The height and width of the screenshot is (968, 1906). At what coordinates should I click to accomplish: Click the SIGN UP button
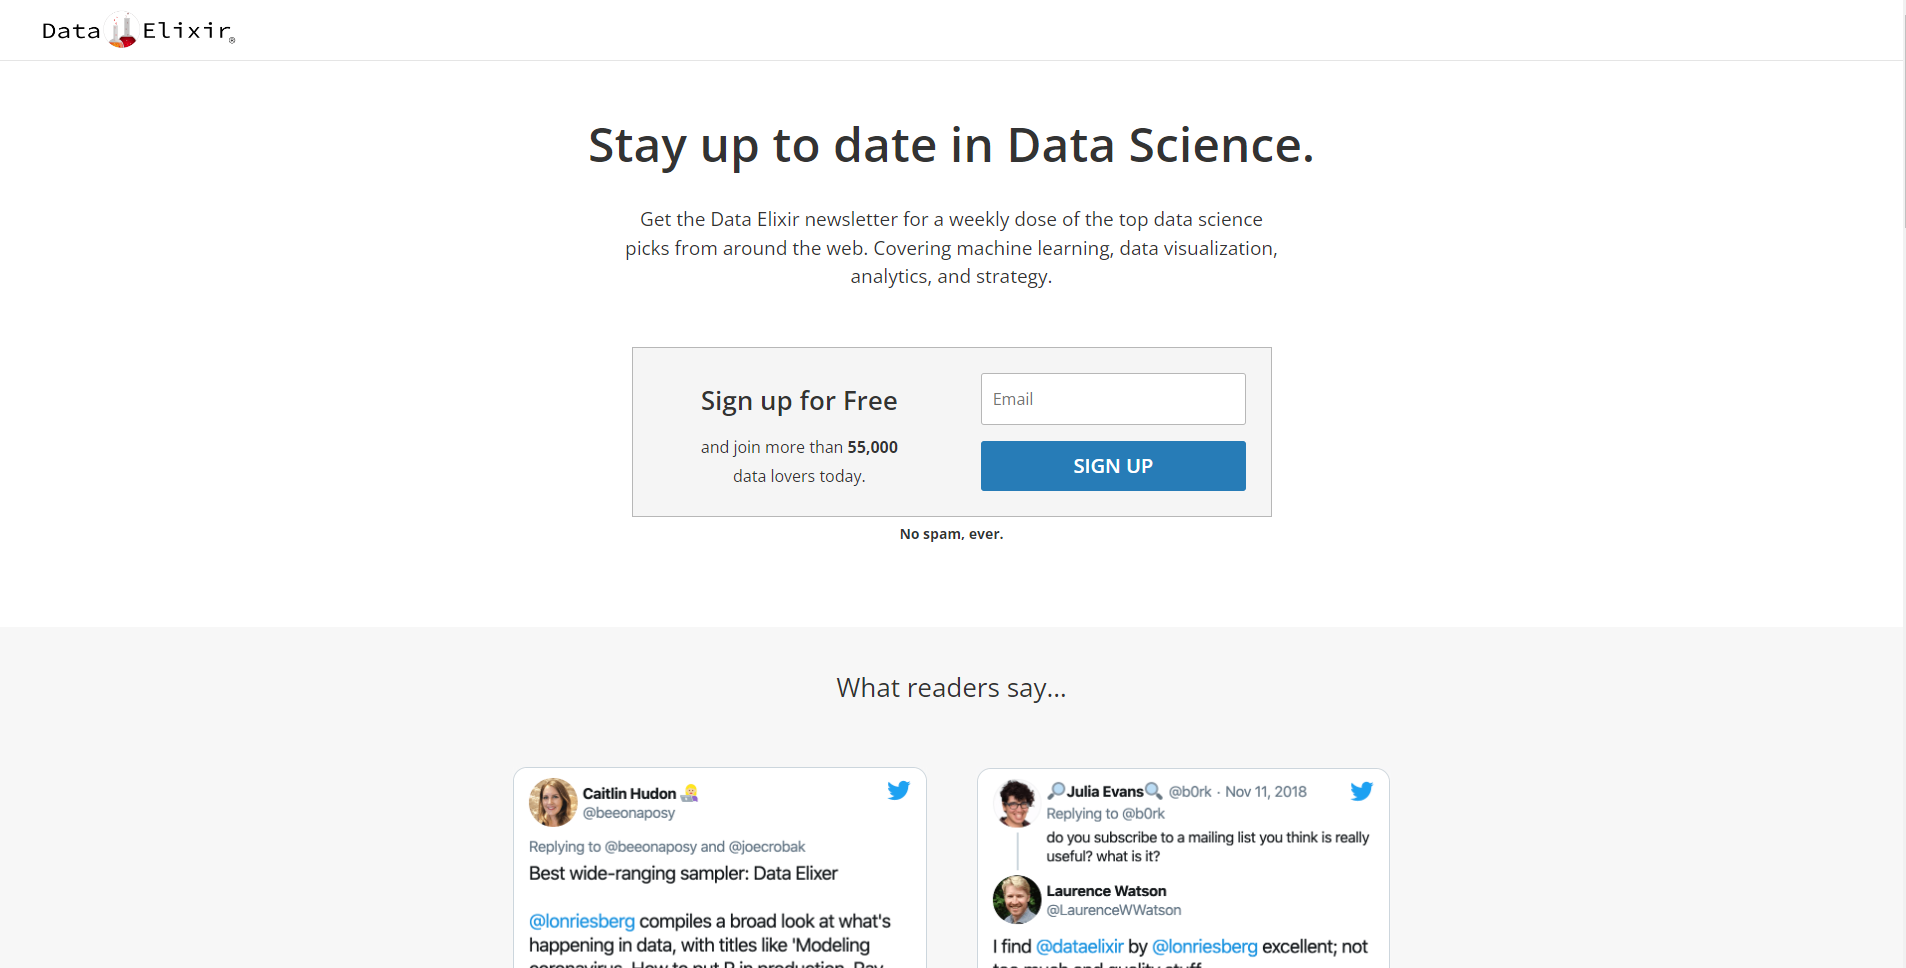[1113, 466]
